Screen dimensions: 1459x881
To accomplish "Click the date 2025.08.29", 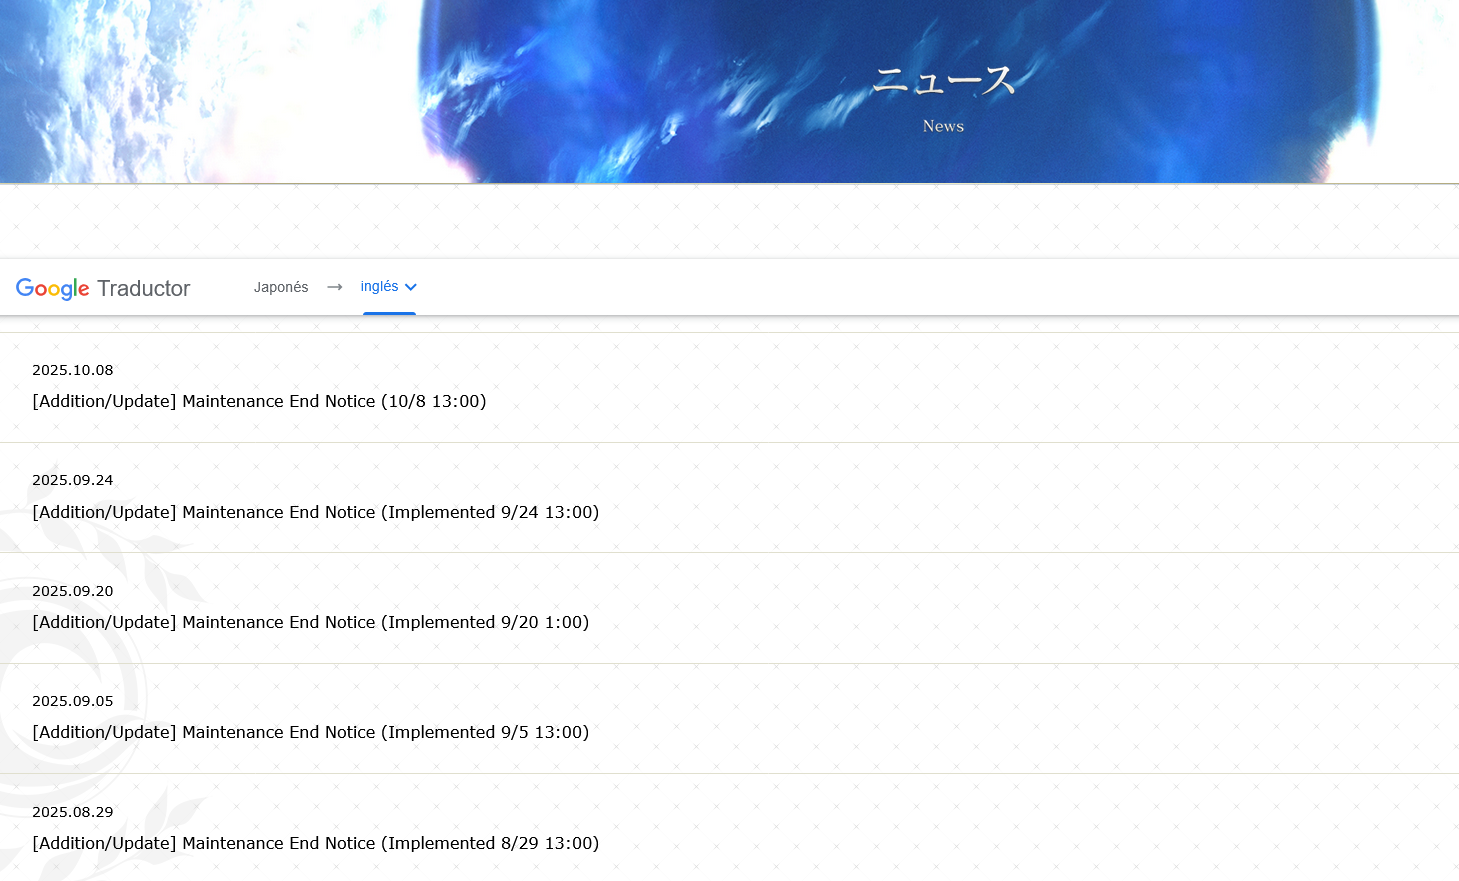I will 73,812.
